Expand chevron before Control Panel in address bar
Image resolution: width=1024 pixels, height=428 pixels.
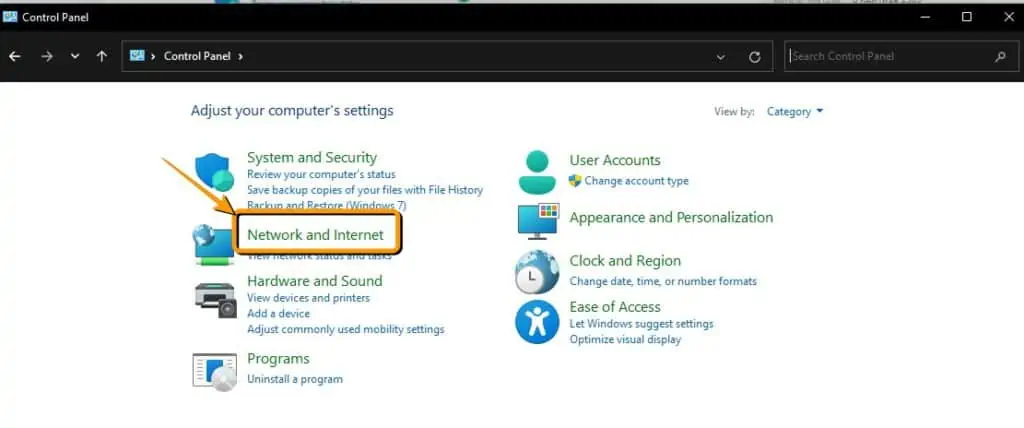[153, 56]
